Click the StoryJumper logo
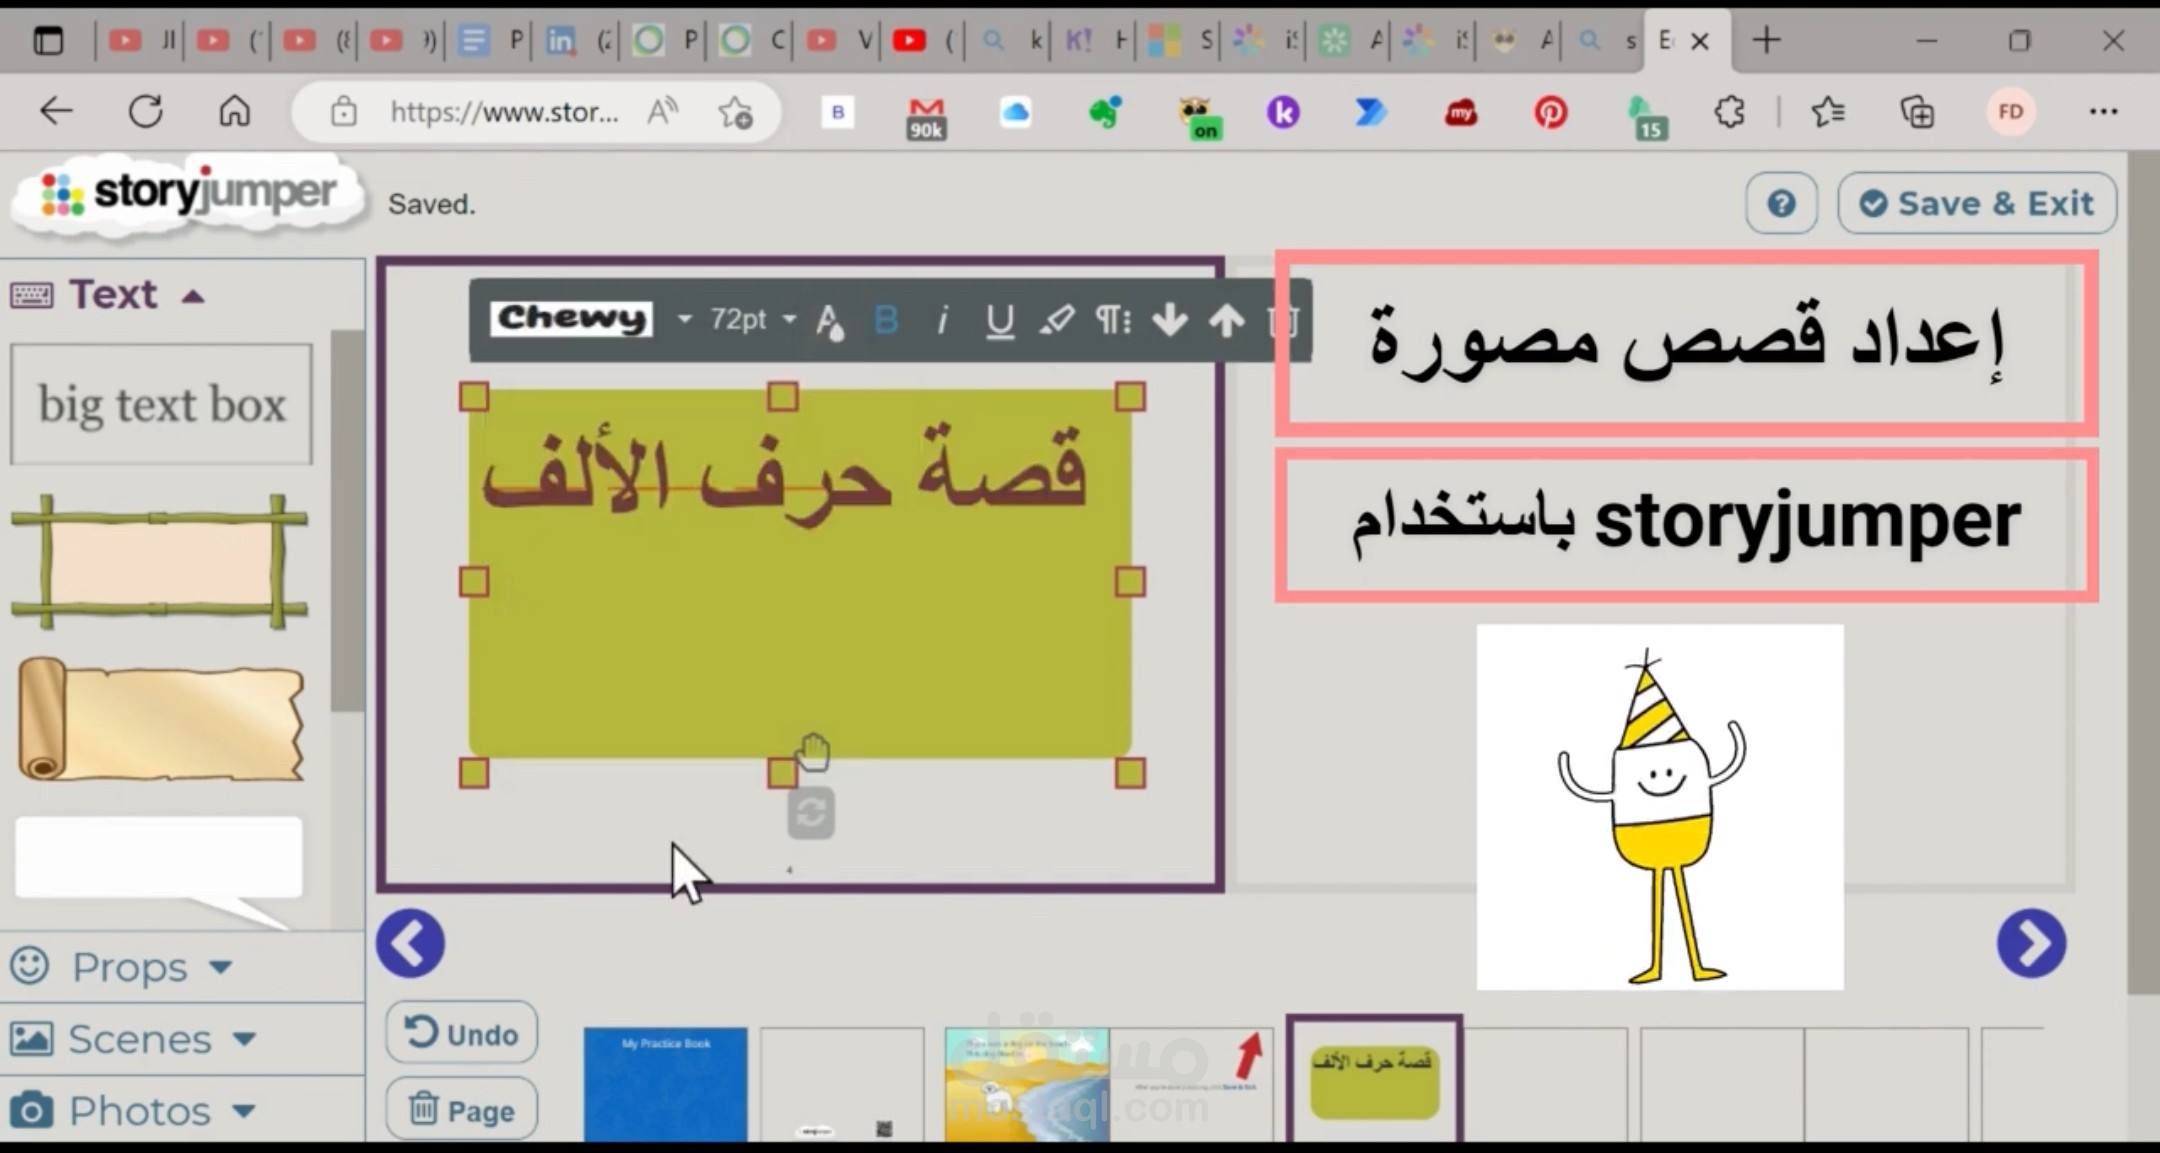This screenshot has height=1153, width=2160. (x=188, y=195)
